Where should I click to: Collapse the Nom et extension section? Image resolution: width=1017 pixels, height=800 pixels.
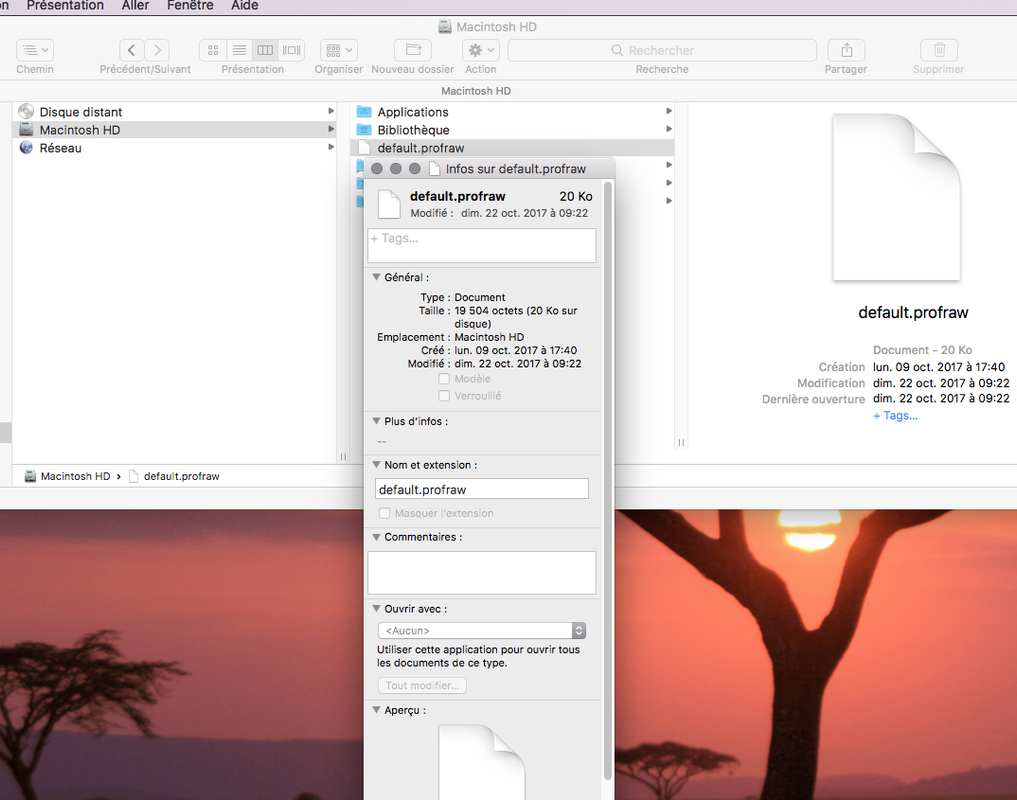[x=376, y=465]
